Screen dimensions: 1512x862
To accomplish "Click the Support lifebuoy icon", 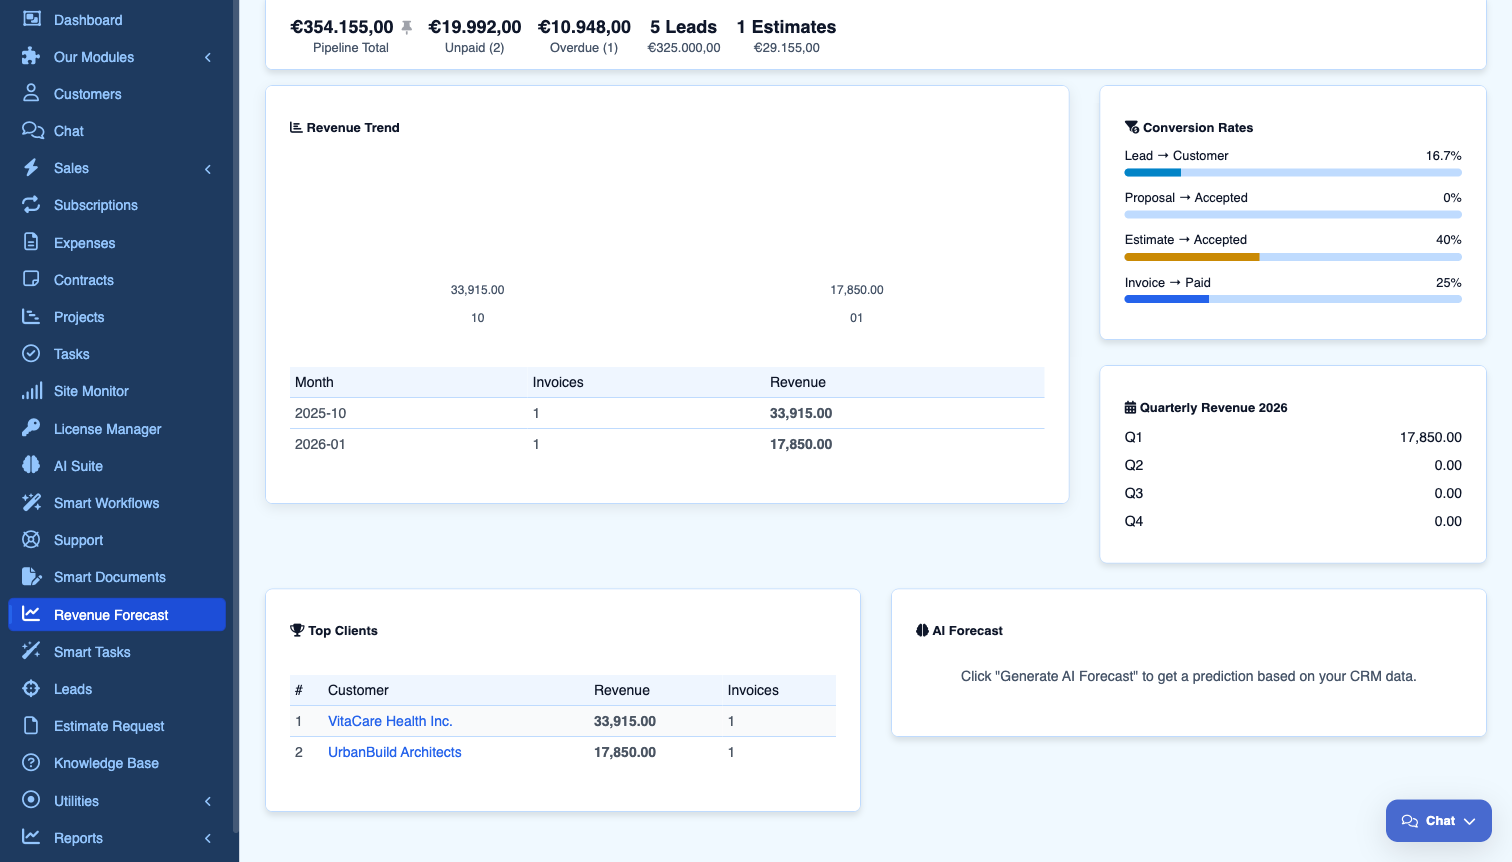I will 32,540.
